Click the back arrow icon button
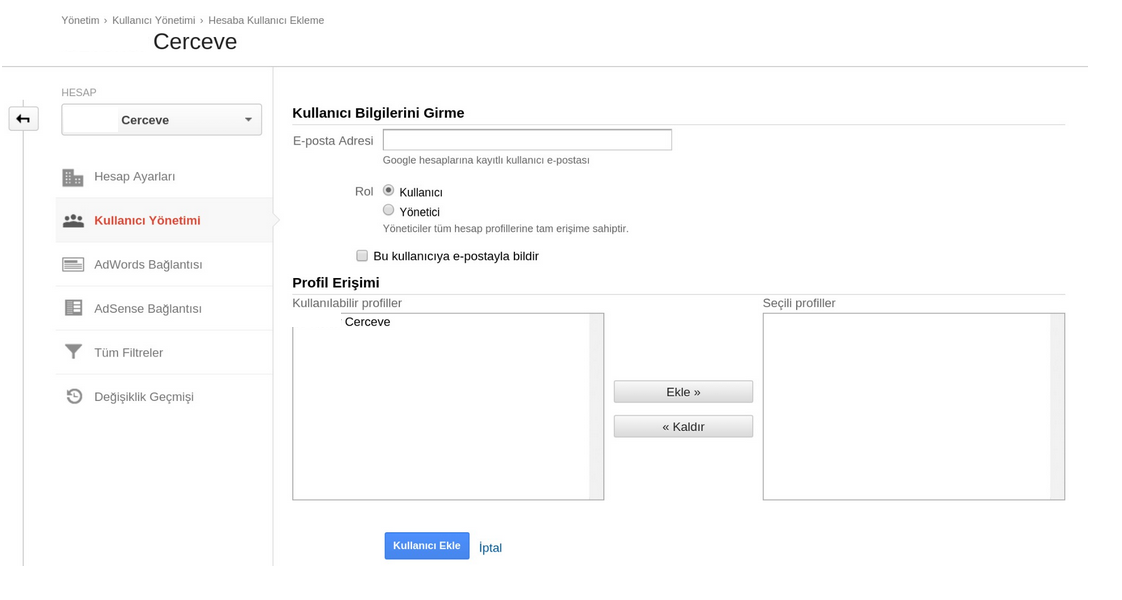 (x=23, y=119)
